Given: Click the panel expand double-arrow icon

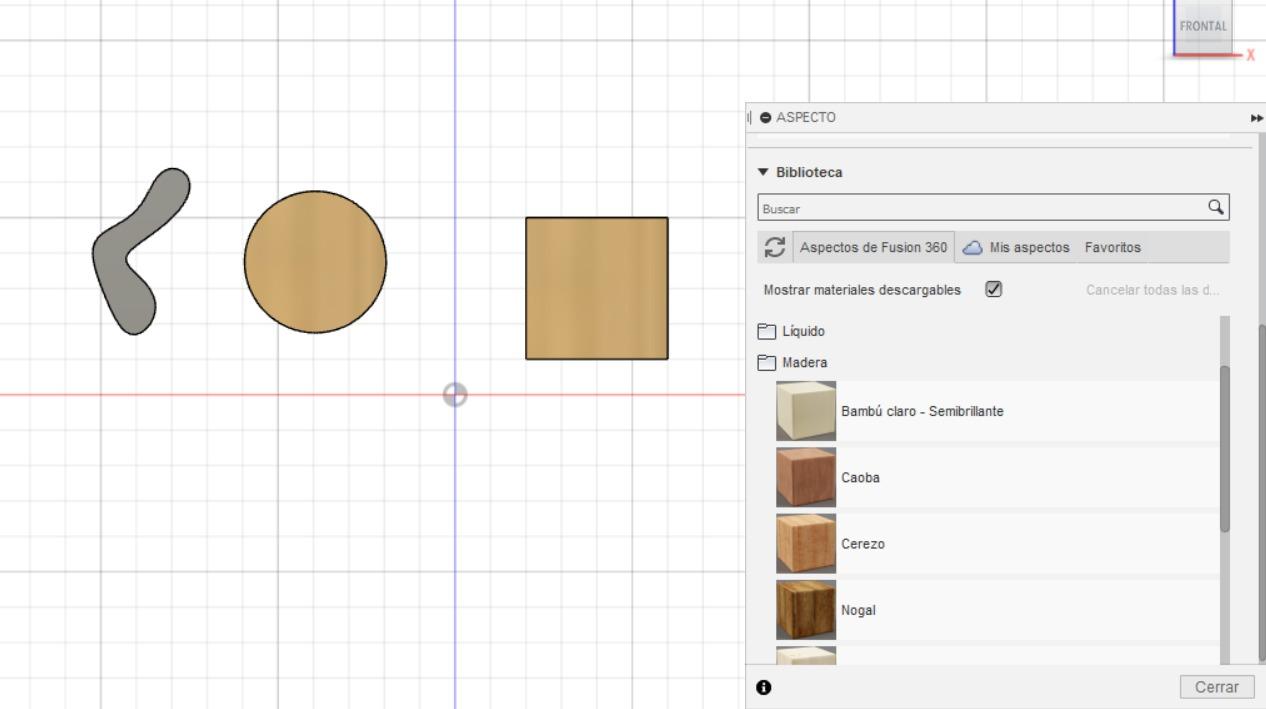Looking at the screenshot, I should point(1257,118).
